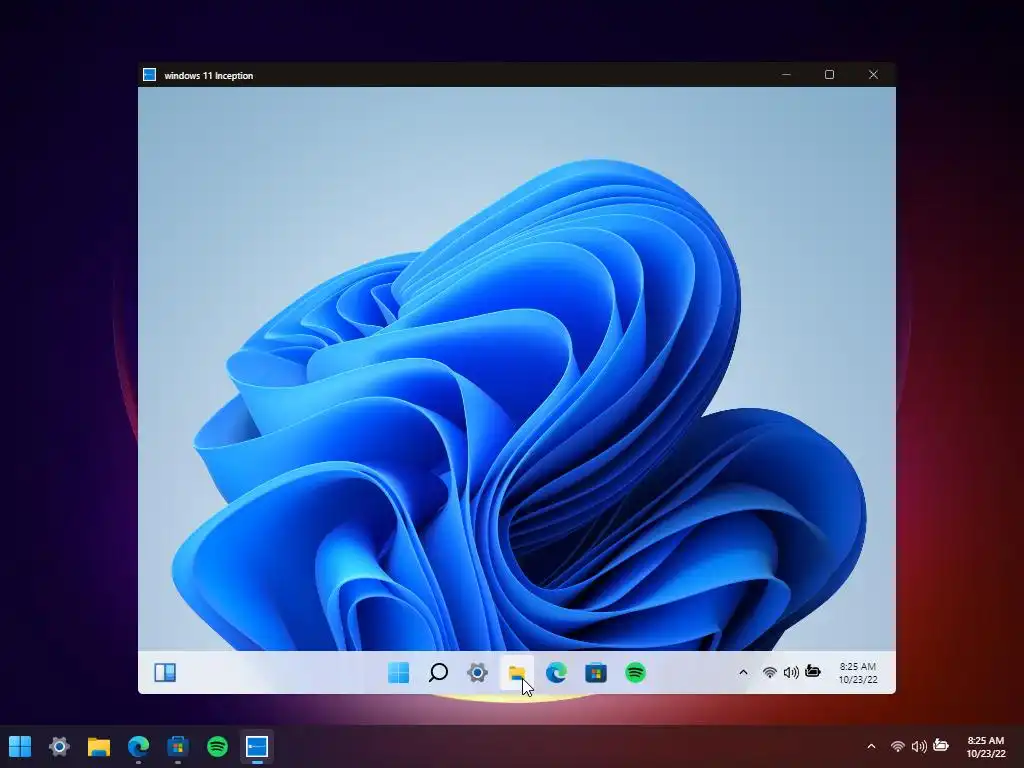
Task: Minimize the windows 11 Inception window
Action: pyautogui.click(x=786, y=74)
